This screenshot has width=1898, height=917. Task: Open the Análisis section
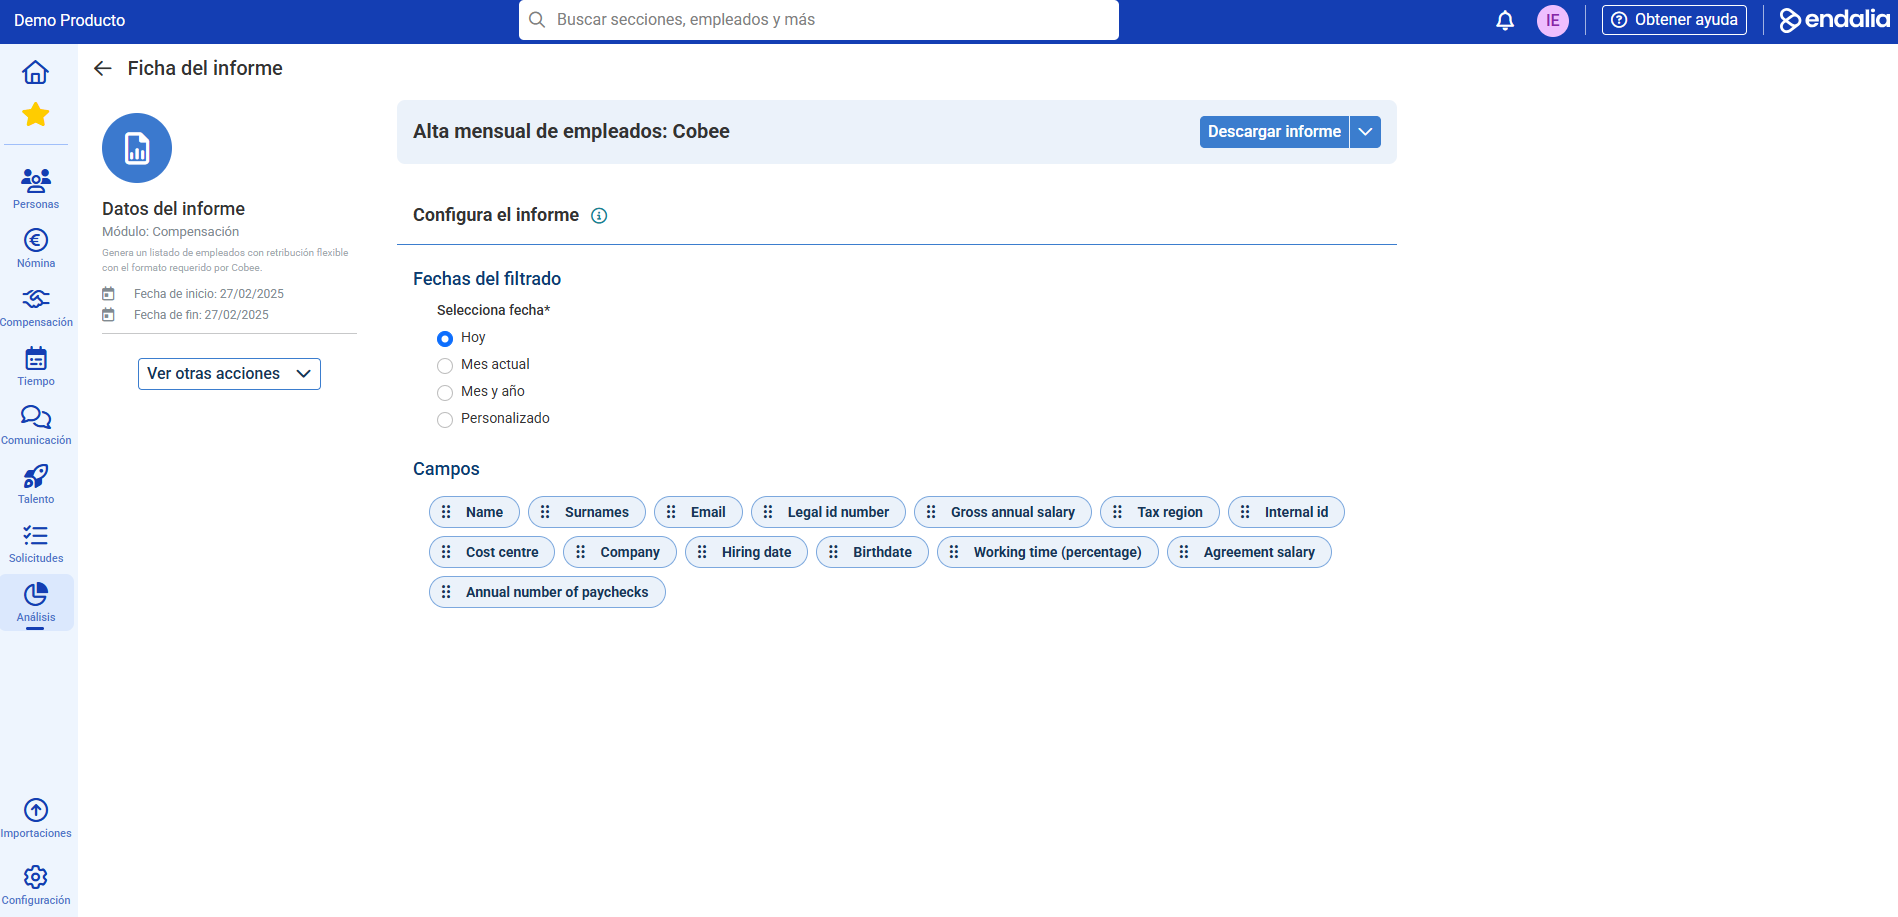point(36,602)
